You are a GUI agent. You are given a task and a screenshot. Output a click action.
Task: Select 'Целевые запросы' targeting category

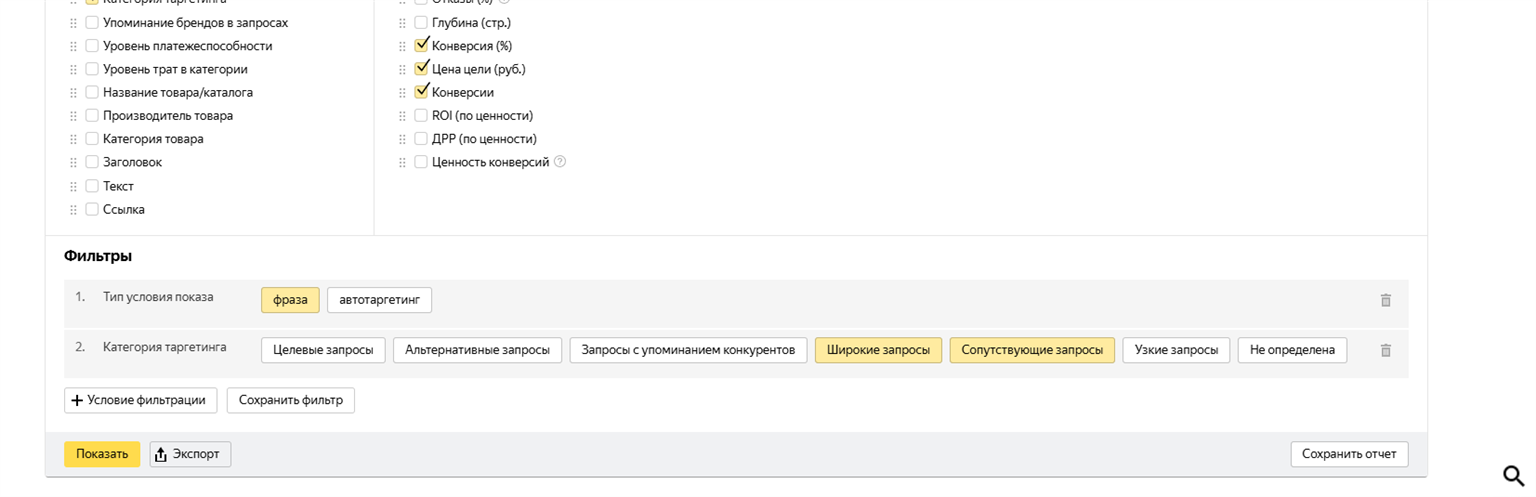pos(323,350)
